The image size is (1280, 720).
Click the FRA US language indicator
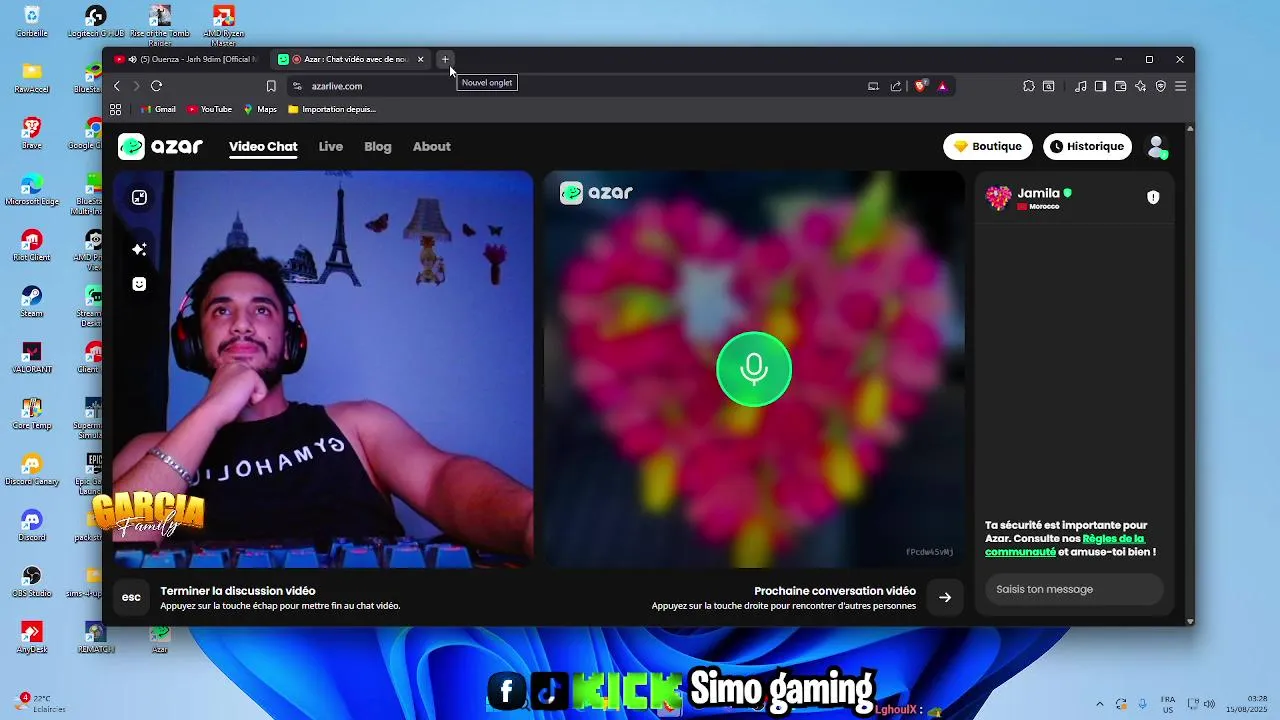[1168, 704]
